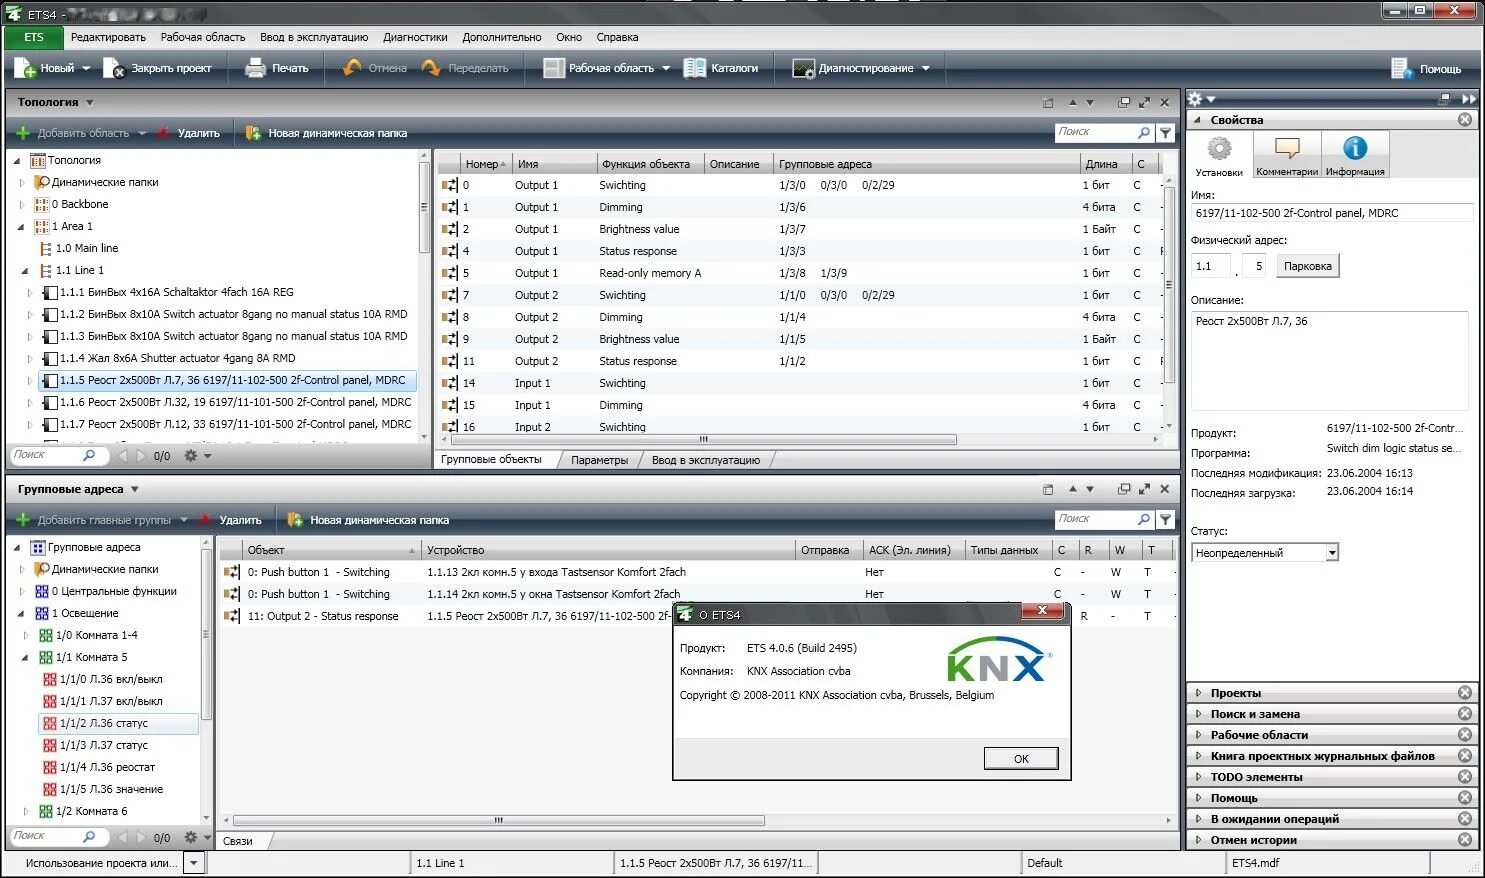This screenshot has height=878, width=1485.
Task: Open Информация tab icon in Свойства
Action: pos(1355,155)
